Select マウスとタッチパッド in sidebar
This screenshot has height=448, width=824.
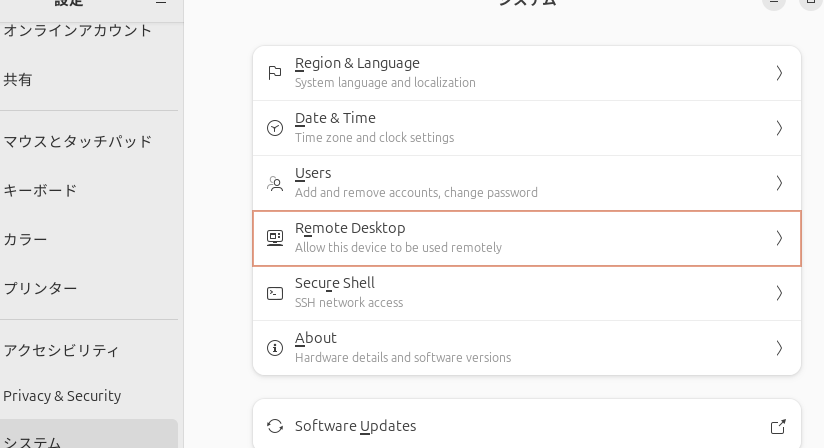78,141
